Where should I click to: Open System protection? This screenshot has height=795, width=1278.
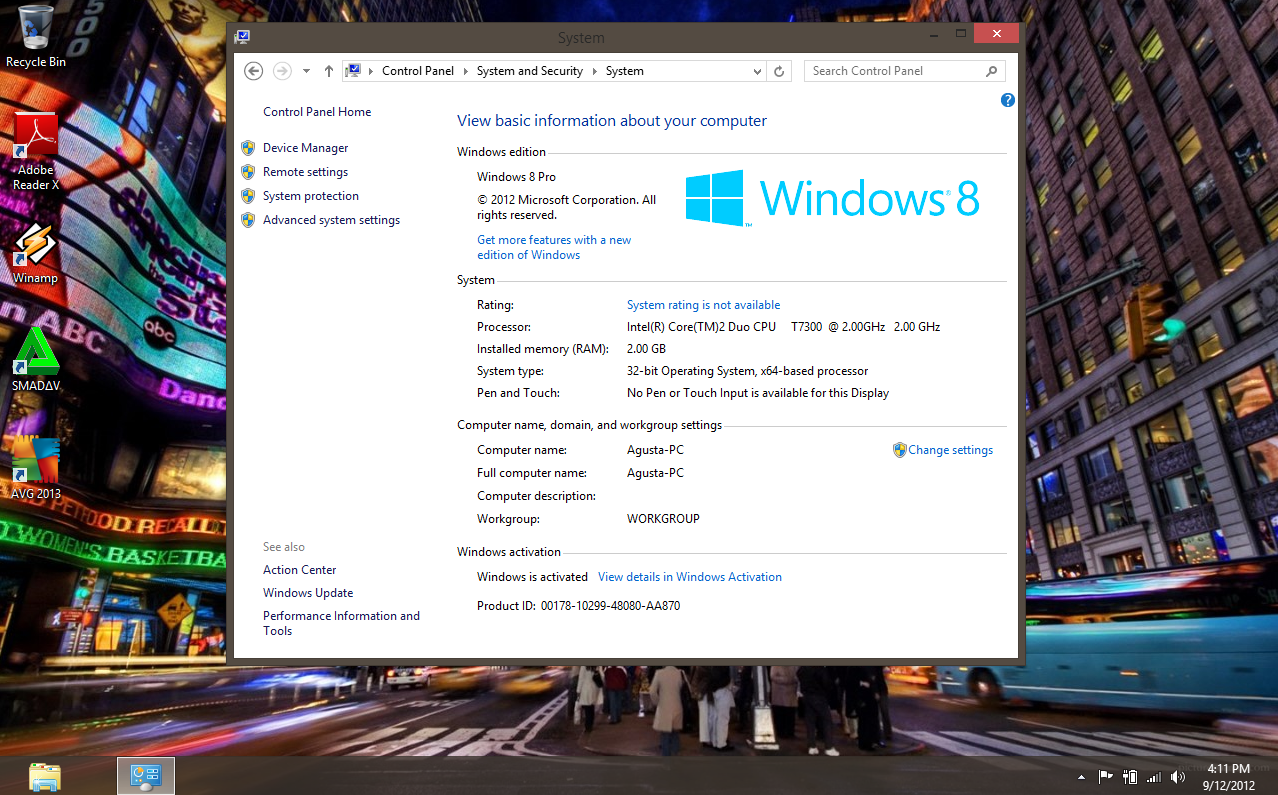point(310,196)
